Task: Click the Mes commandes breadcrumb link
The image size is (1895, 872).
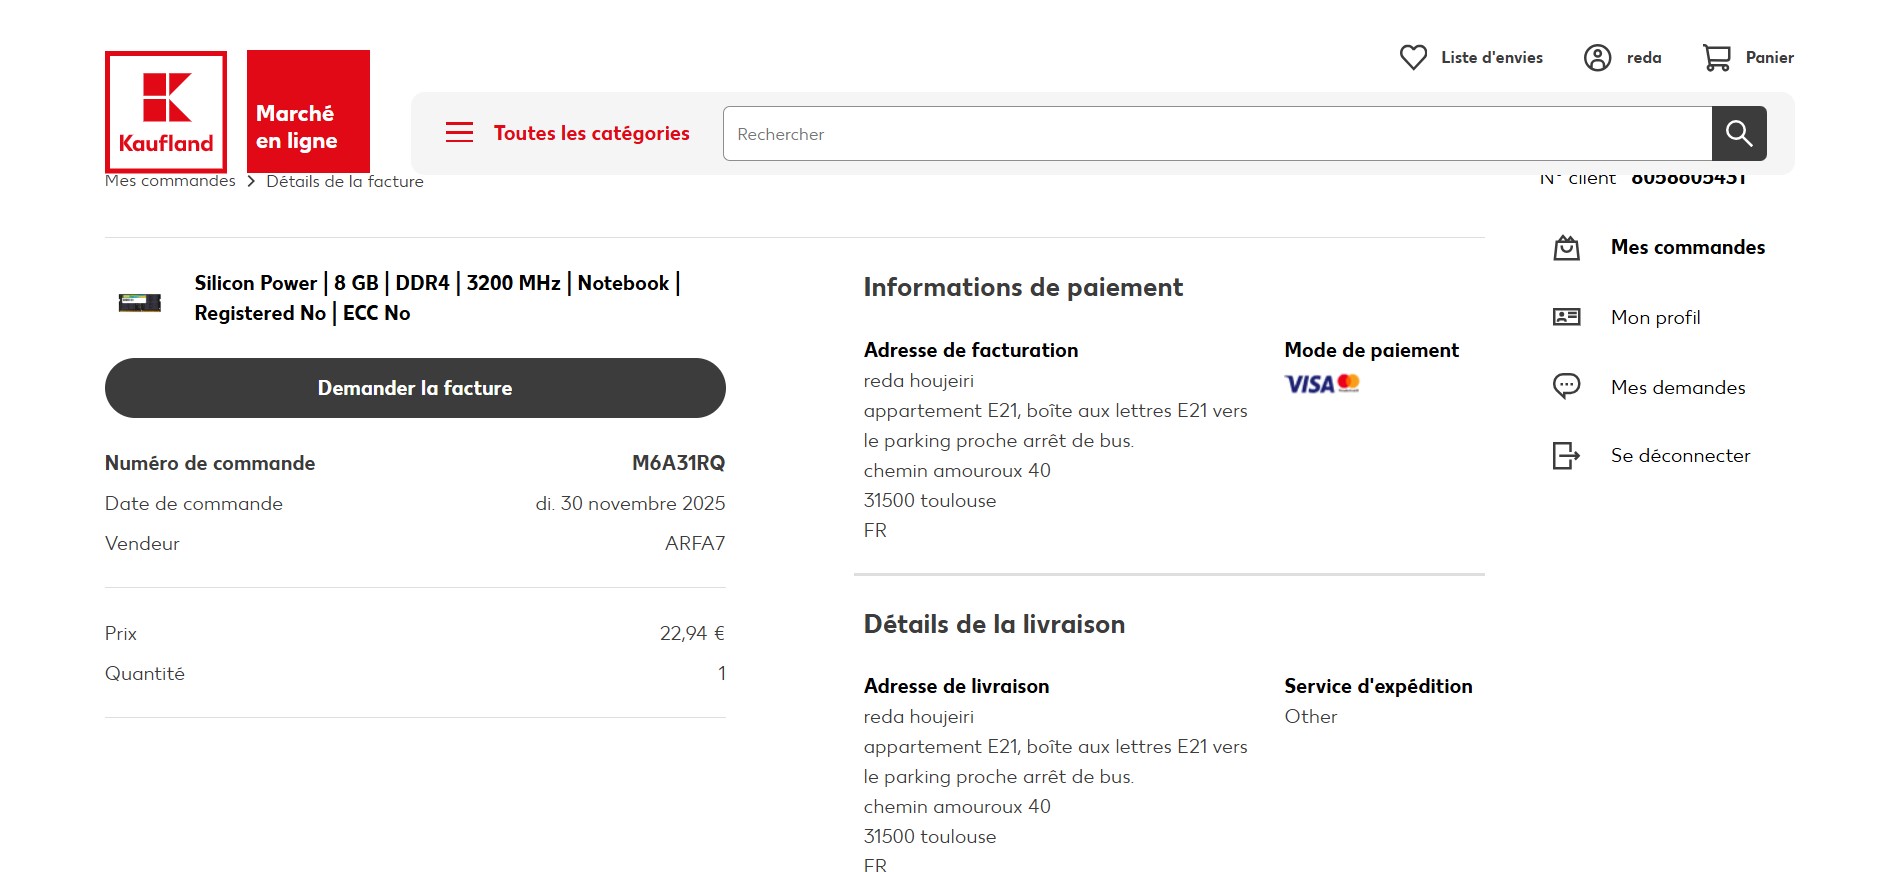Action: pos(170,181)
